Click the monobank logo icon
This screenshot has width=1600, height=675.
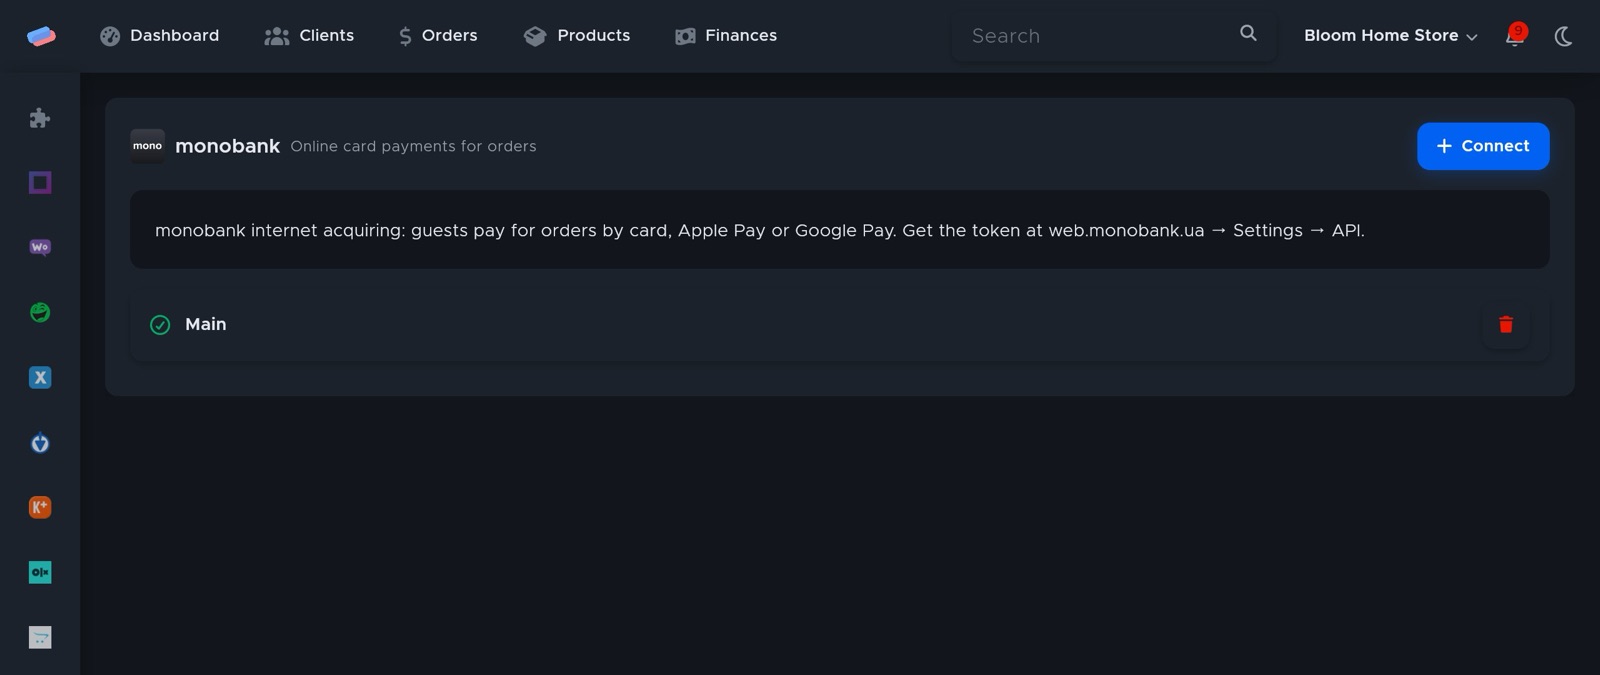point(147,146)
